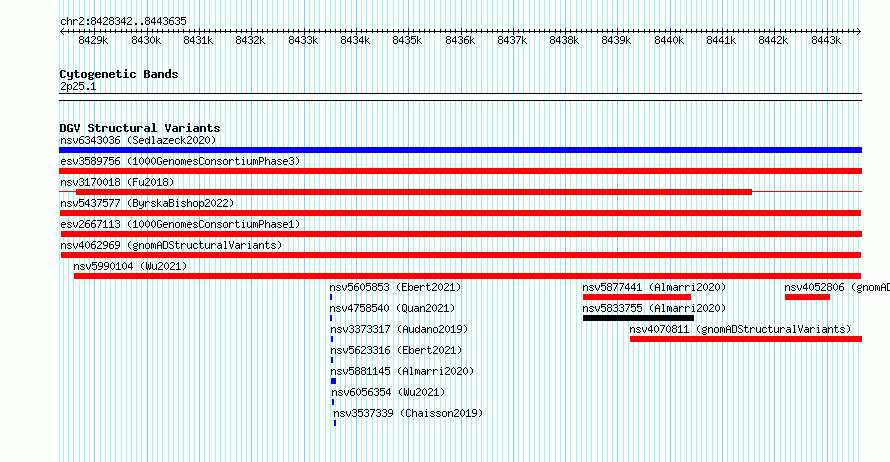Click the 8434k ruler position
Image resolution: width=890 pixels, height=462 pixels.
point(355,40)
